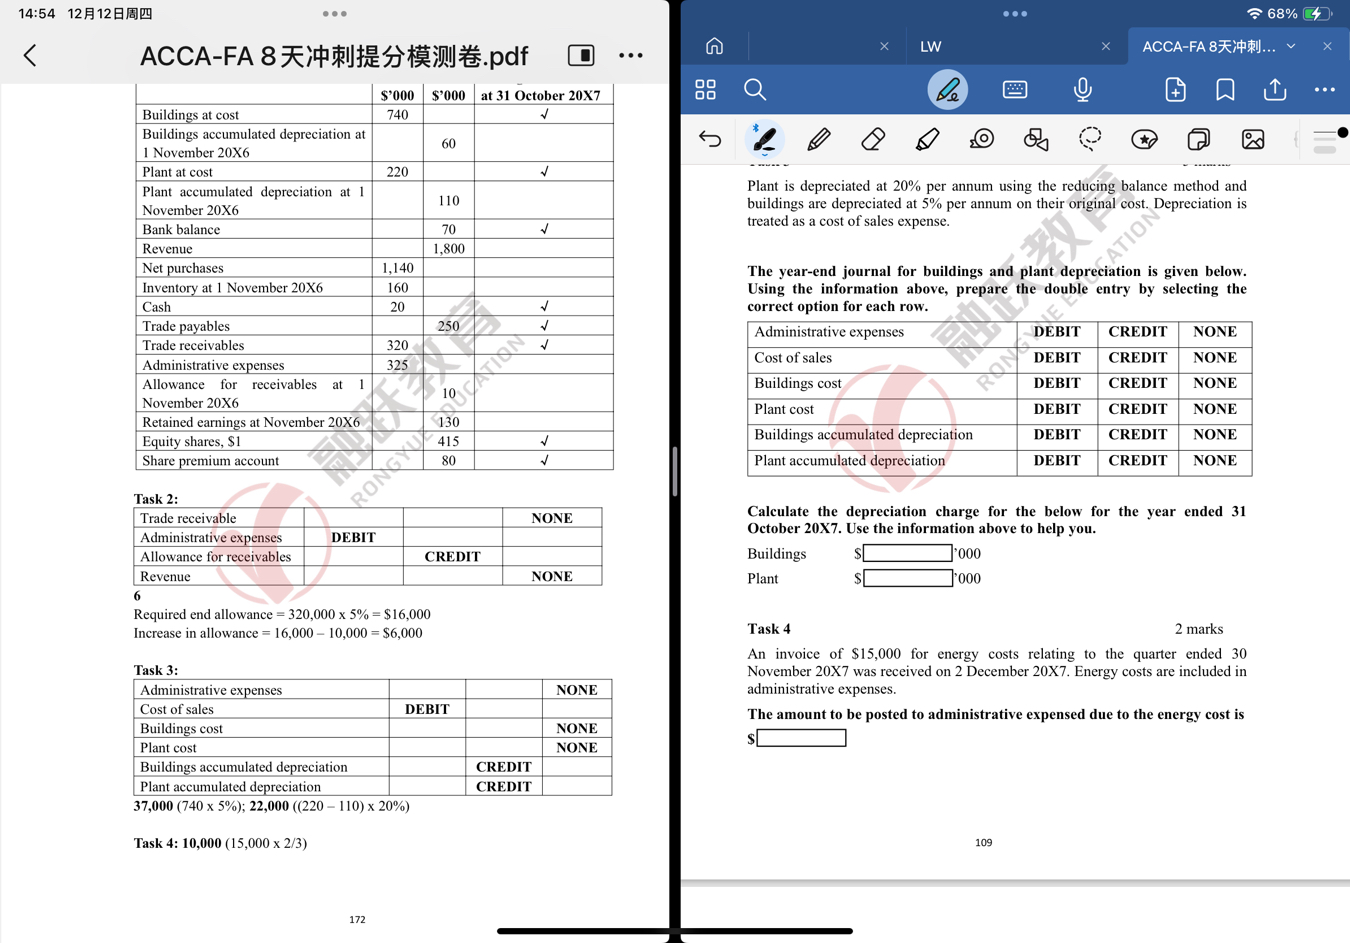This screenshot has height=943, width=1350.
Task: Select the keyboard text tool
Action: (1014, 90)
